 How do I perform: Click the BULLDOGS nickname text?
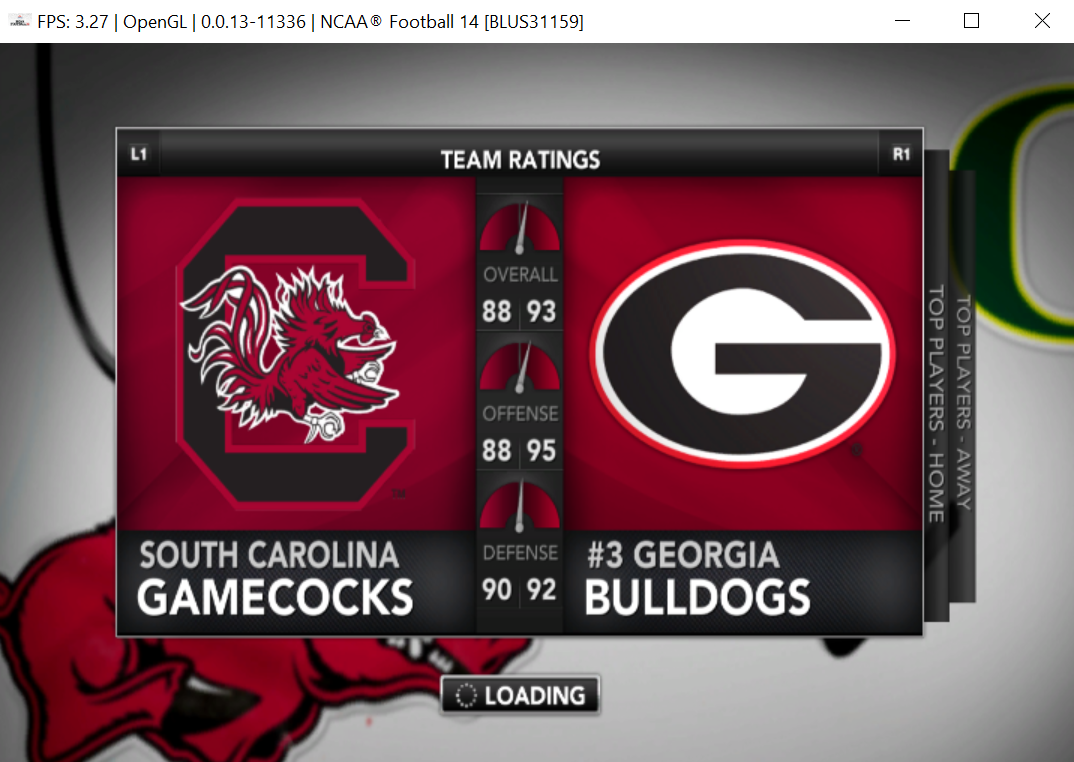[x=697, y=598]
